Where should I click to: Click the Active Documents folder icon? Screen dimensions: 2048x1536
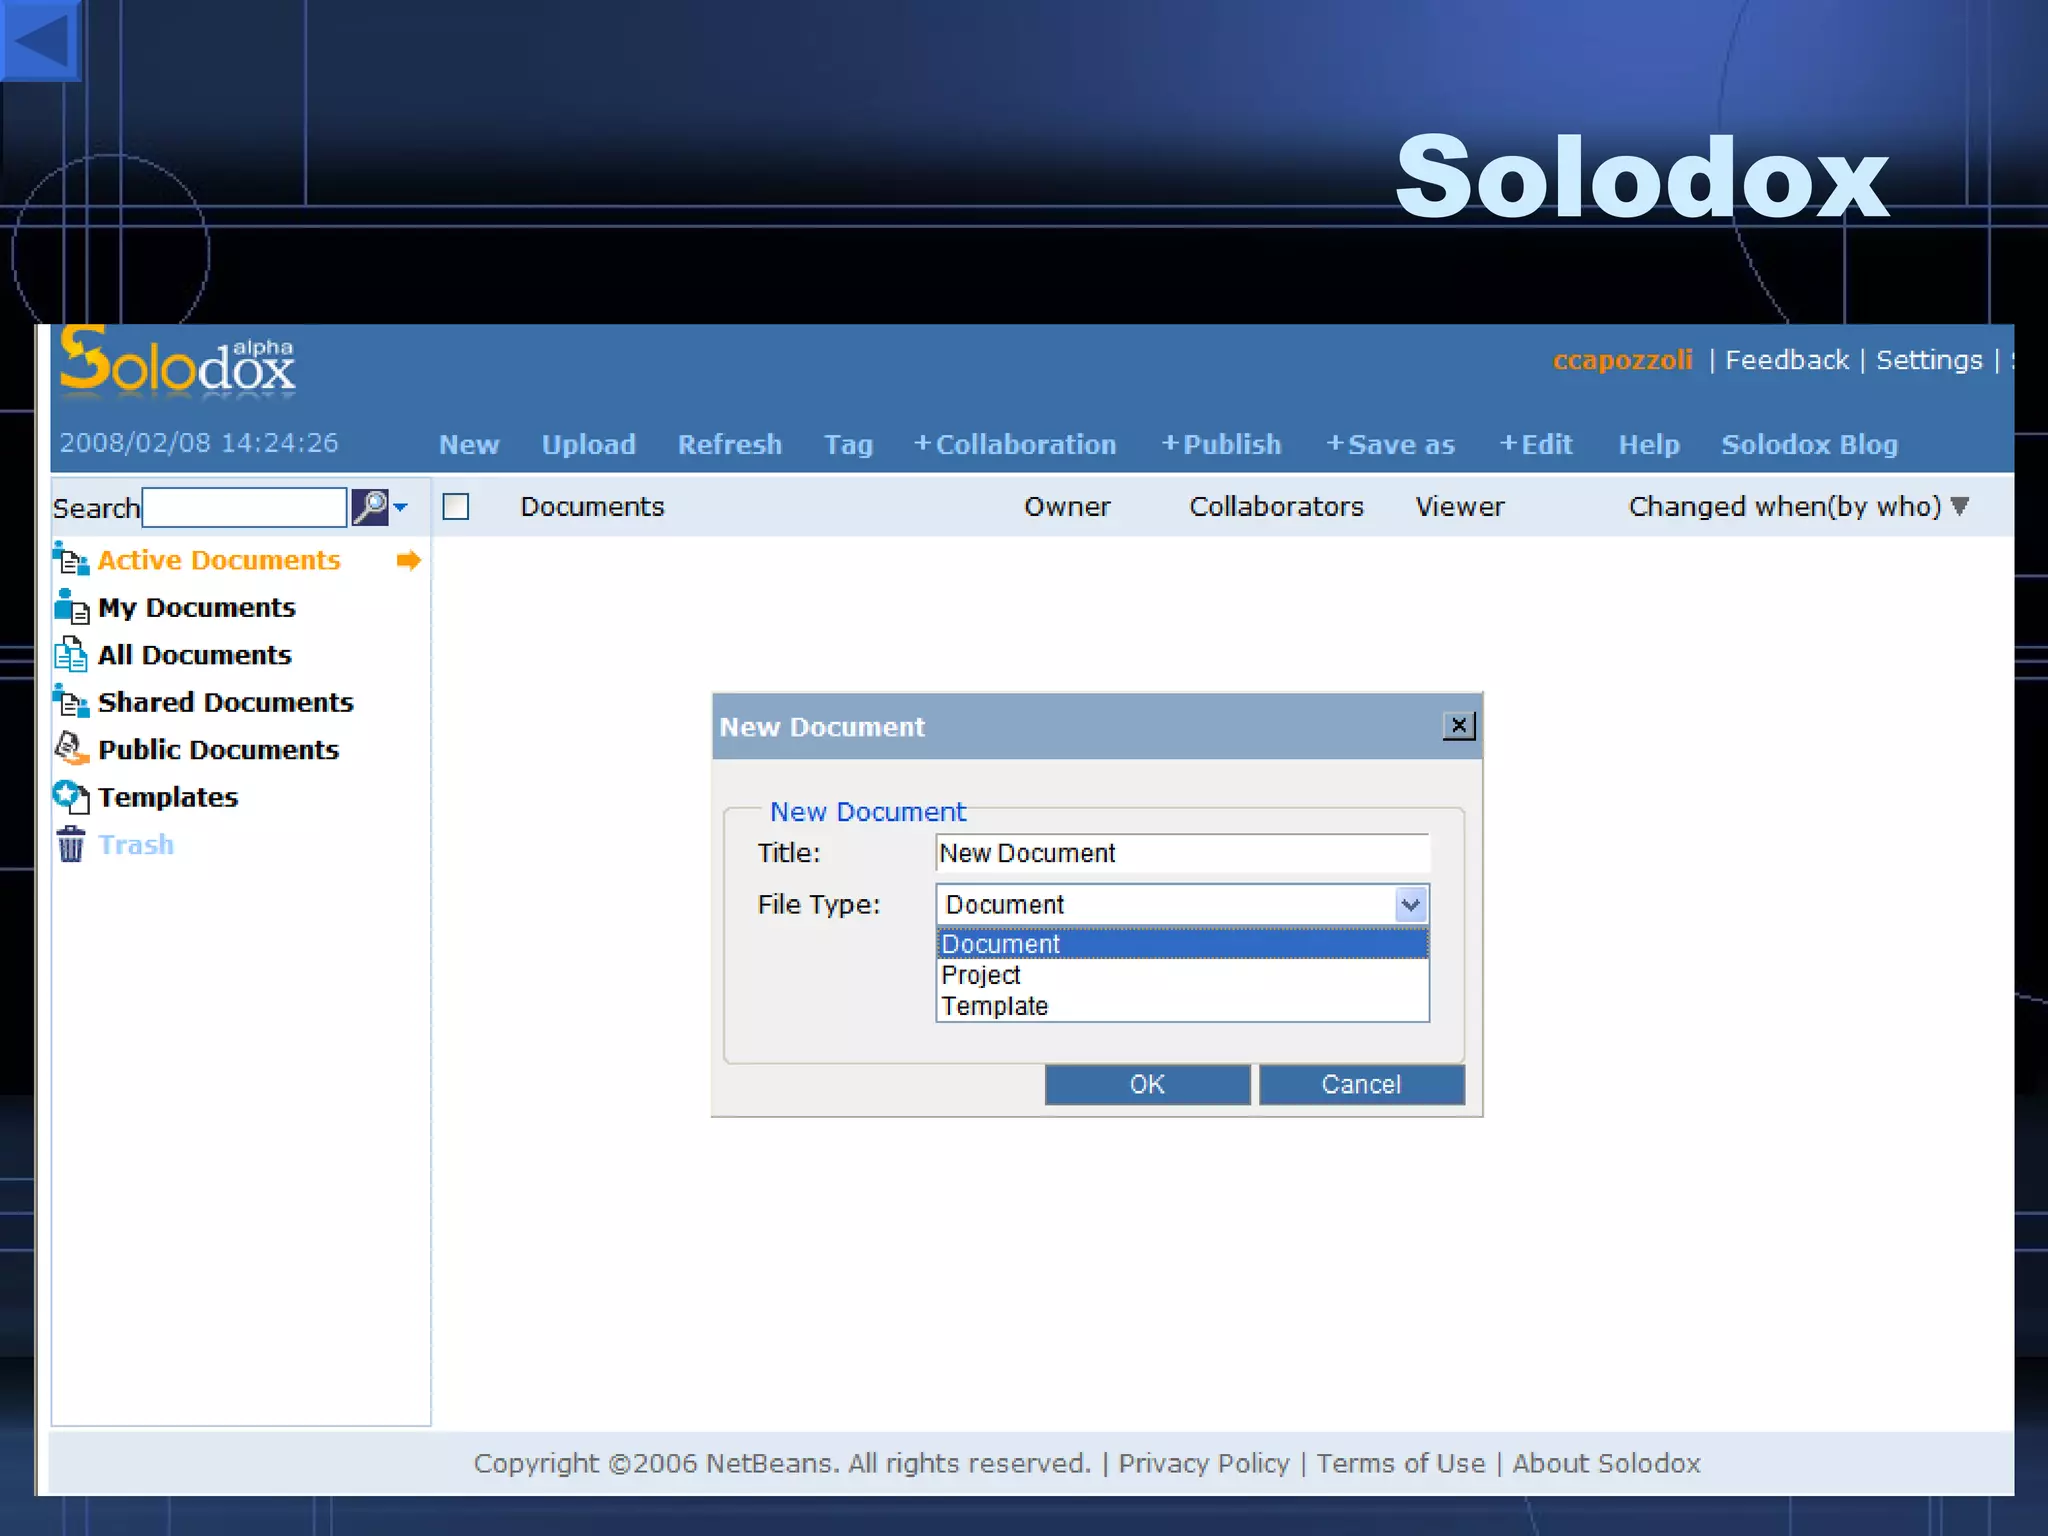[x=70, y=559]
